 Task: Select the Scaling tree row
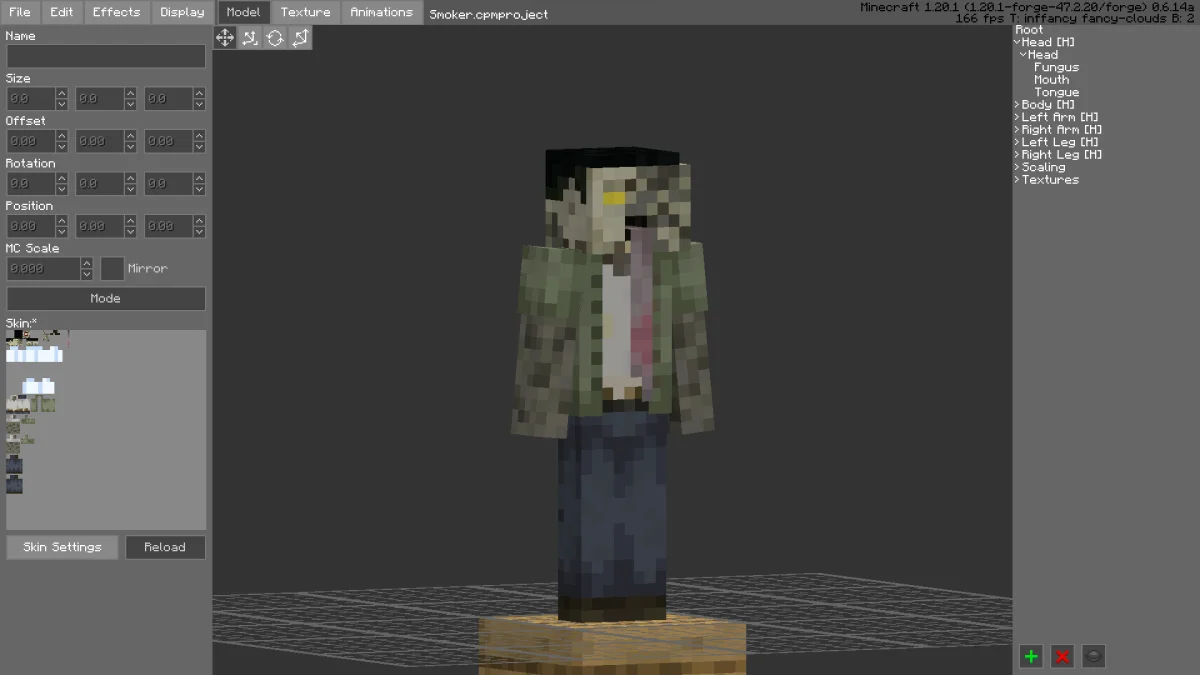click(1043, 167)
